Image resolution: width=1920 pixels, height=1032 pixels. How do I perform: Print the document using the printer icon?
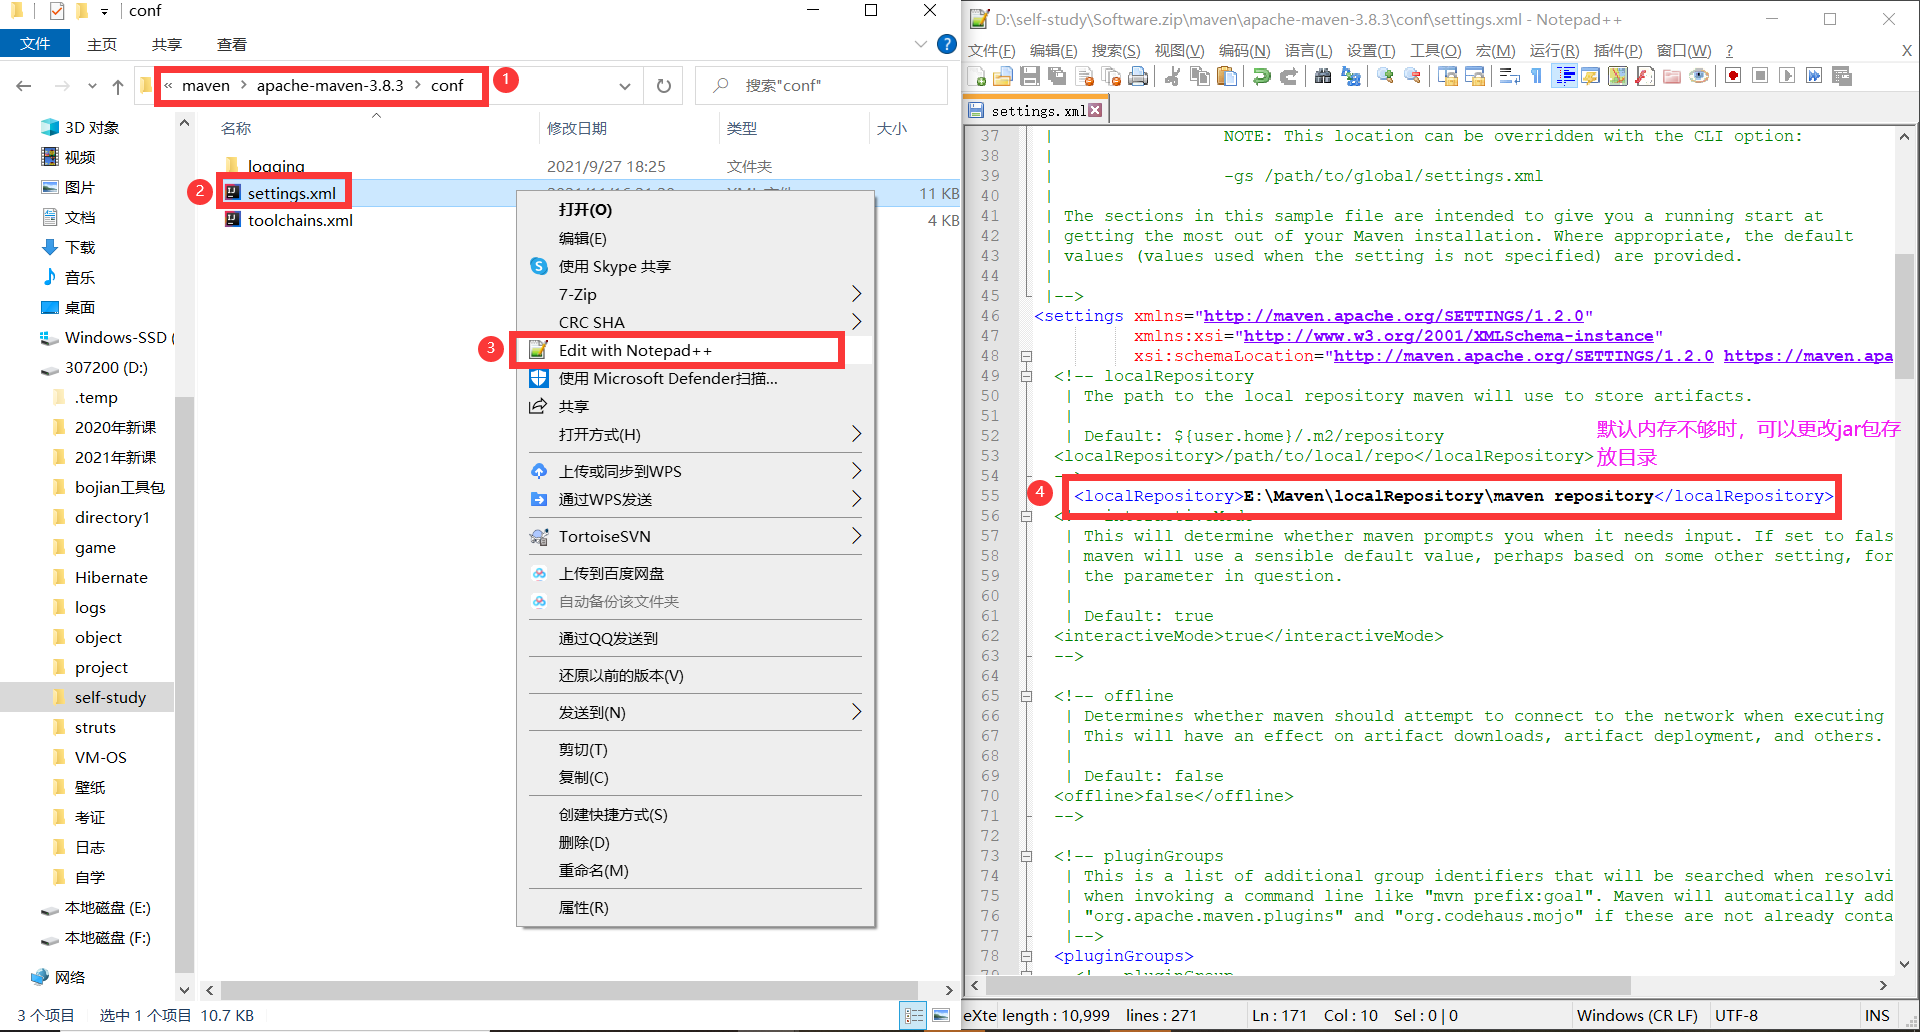tap(1138, 77)
